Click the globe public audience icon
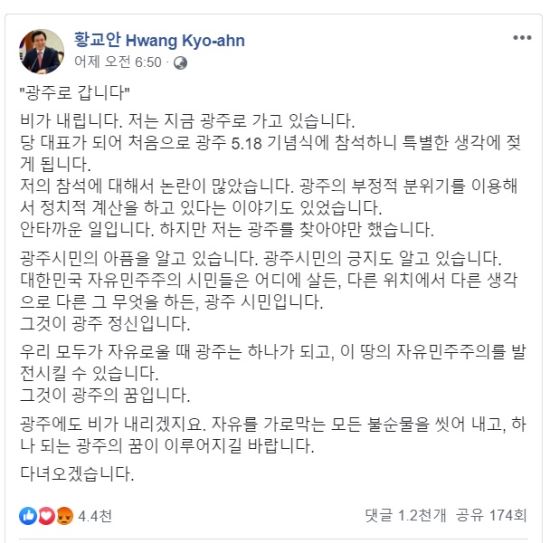550x543 pixels. pos(180,63)
